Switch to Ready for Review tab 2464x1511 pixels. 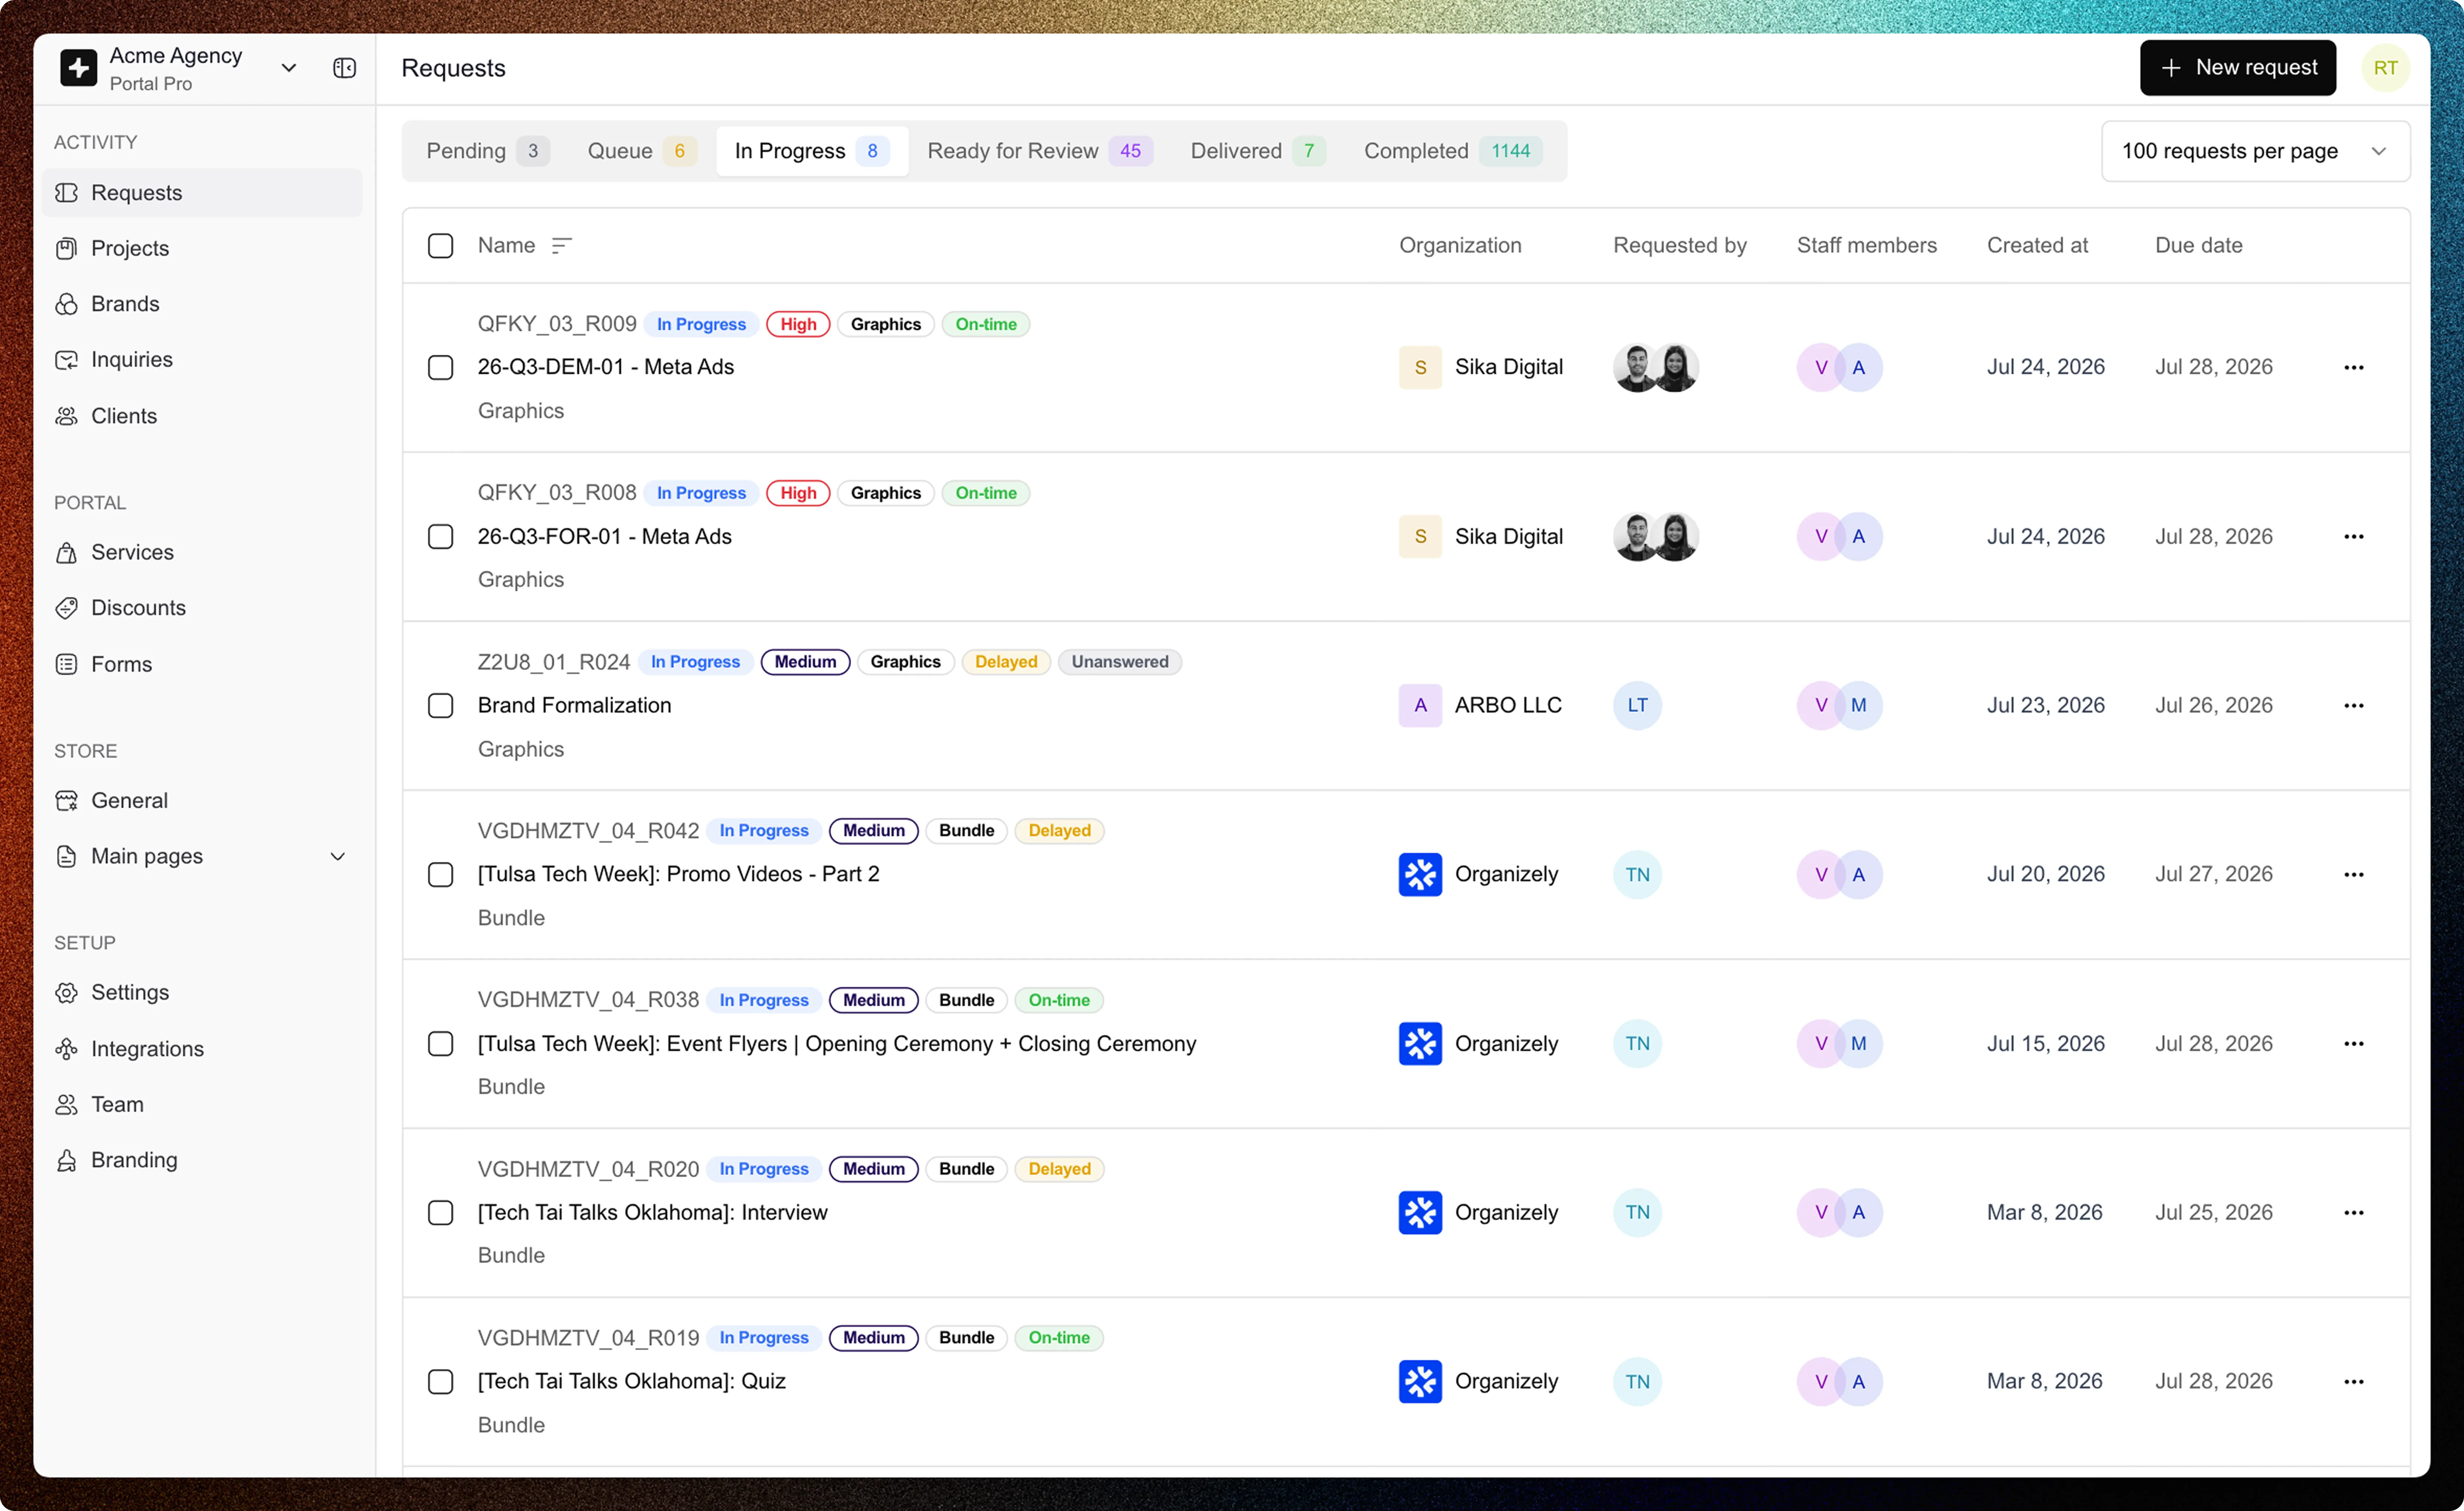tap(1040, 151)
